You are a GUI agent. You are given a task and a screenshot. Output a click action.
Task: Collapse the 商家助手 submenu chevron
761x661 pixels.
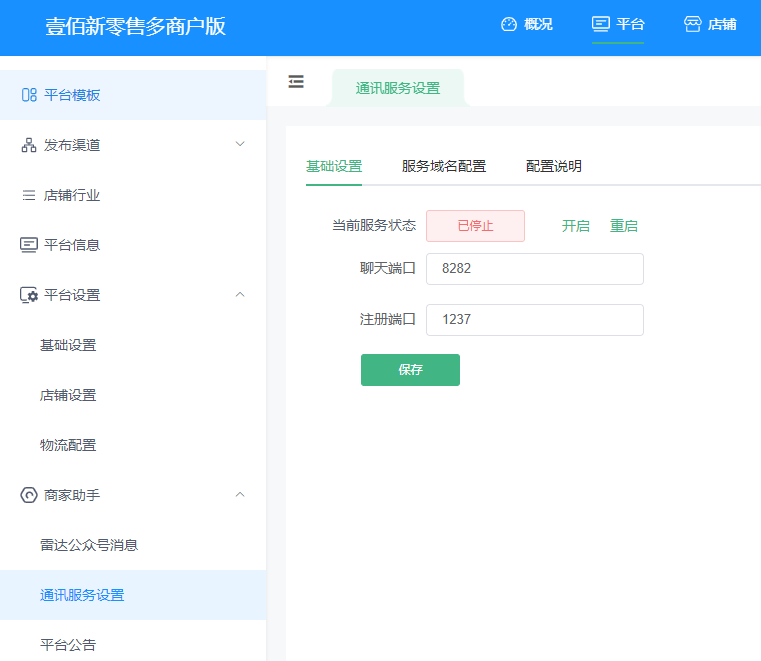point(240,495)
